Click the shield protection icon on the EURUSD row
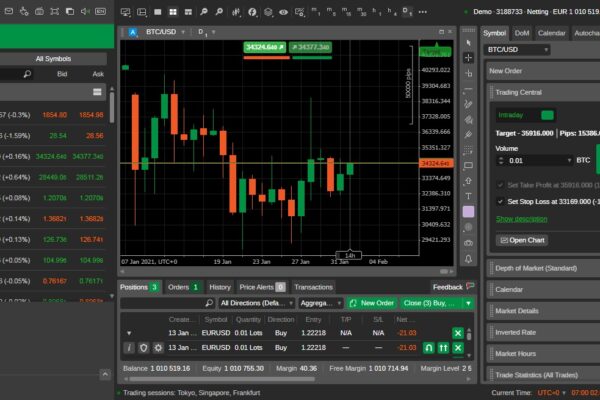 tap(143, 348)
